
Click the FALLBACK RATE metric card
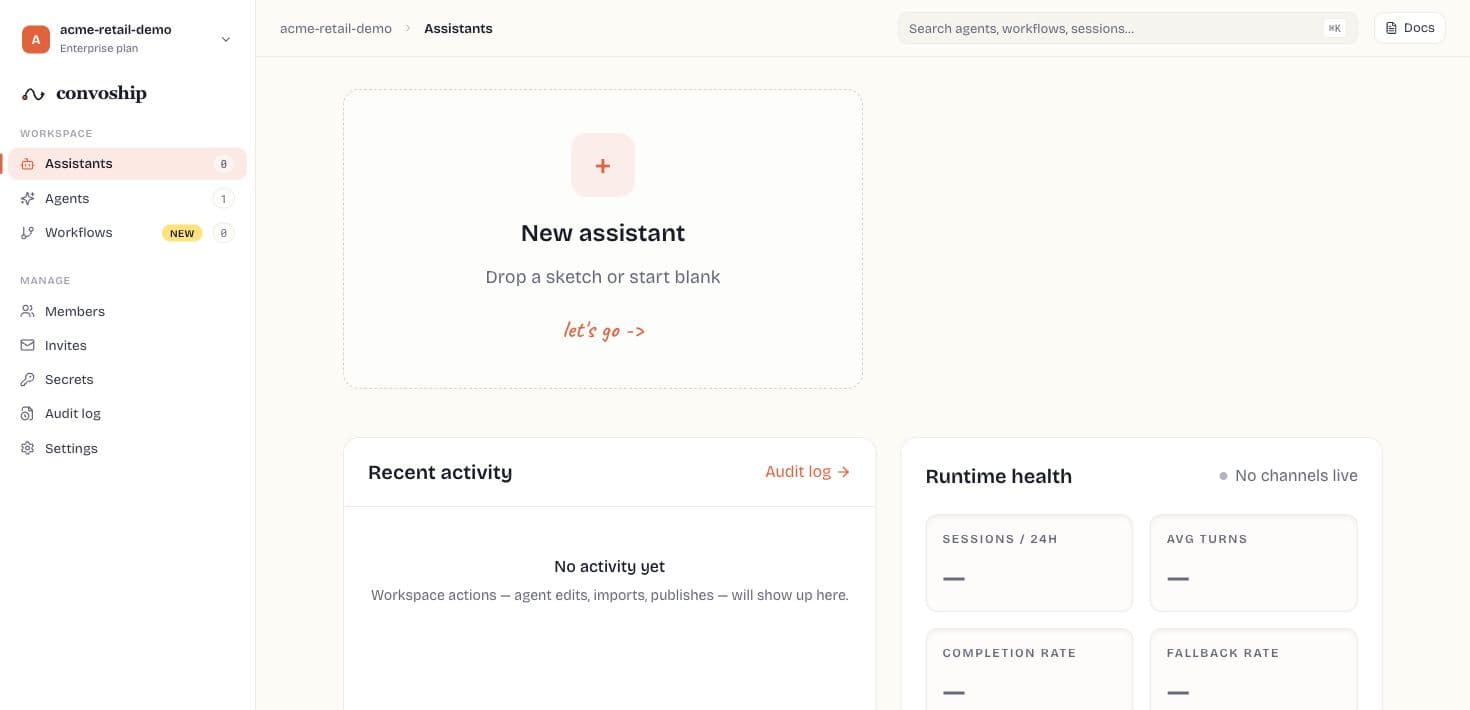(1253, 670)
